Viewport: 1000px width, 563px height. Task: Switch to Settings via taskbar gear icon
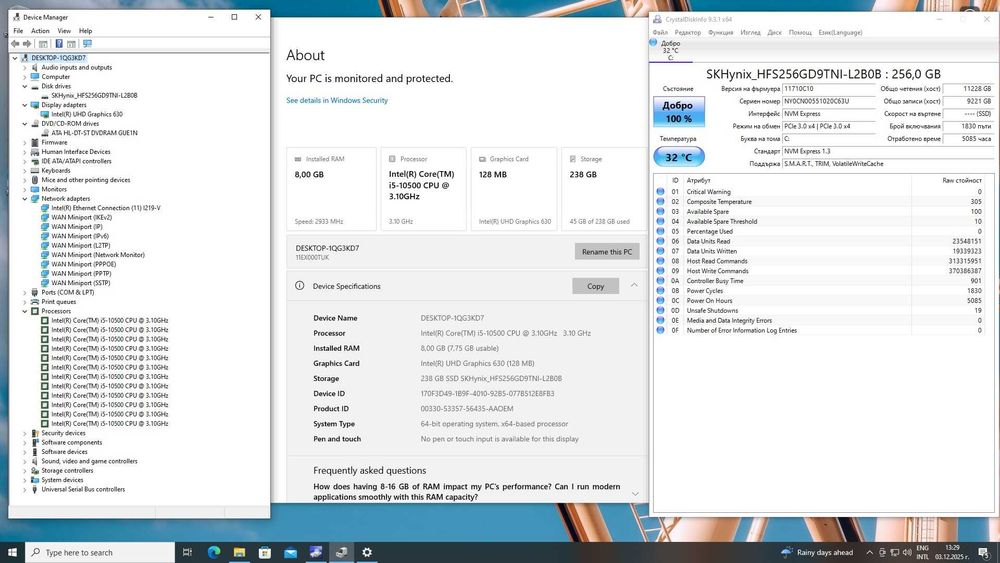pos(367,552)
